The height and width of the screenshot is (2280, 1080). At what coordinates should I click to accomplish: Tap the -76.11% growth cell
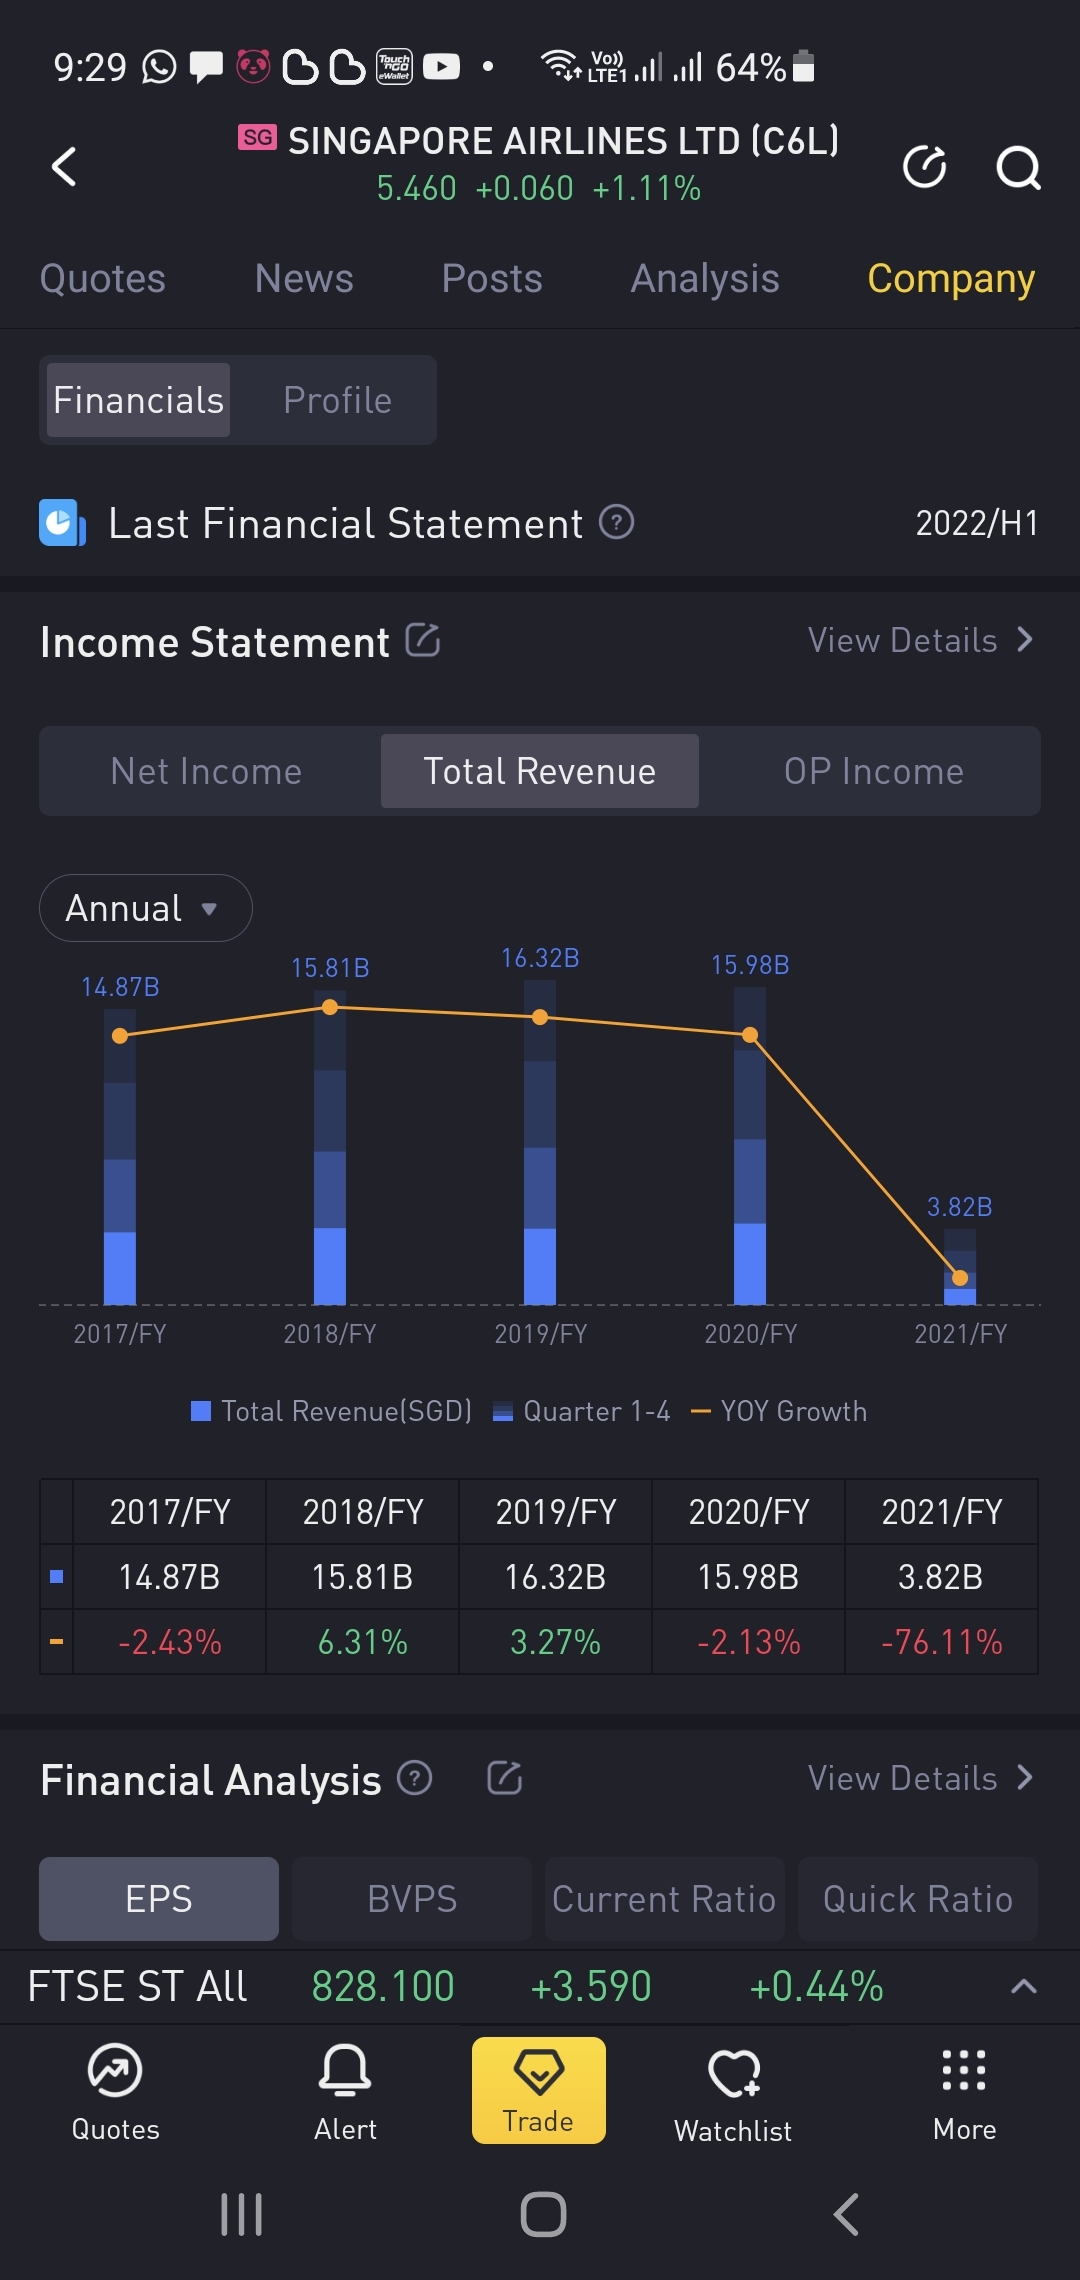[x=942, y=1642]
